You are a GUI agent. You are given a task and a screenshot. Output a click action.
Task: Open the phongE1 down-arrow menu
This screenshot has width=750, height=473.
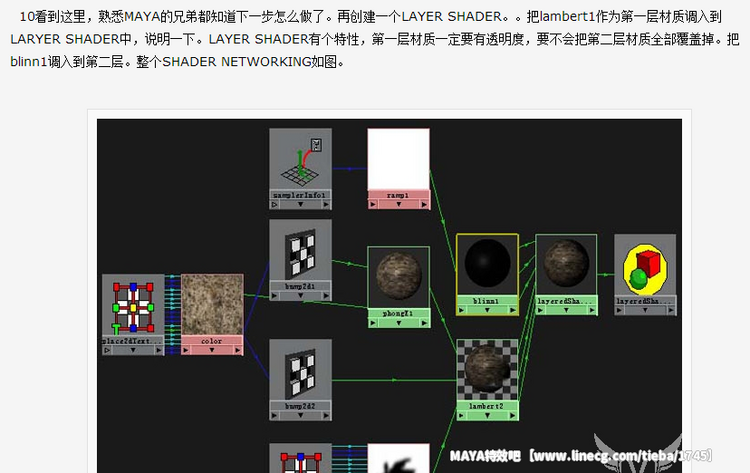398,323
